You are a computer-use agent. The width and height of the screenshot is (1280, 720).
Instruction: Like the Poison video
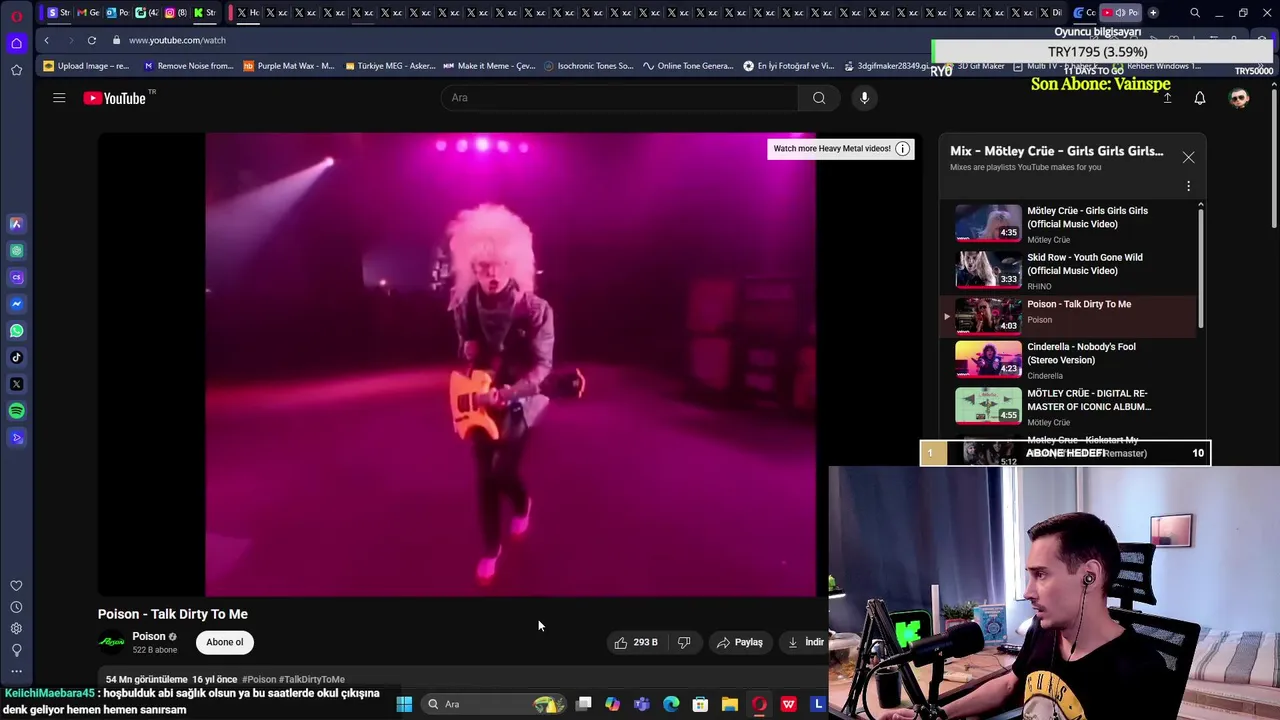coord(636,642)
